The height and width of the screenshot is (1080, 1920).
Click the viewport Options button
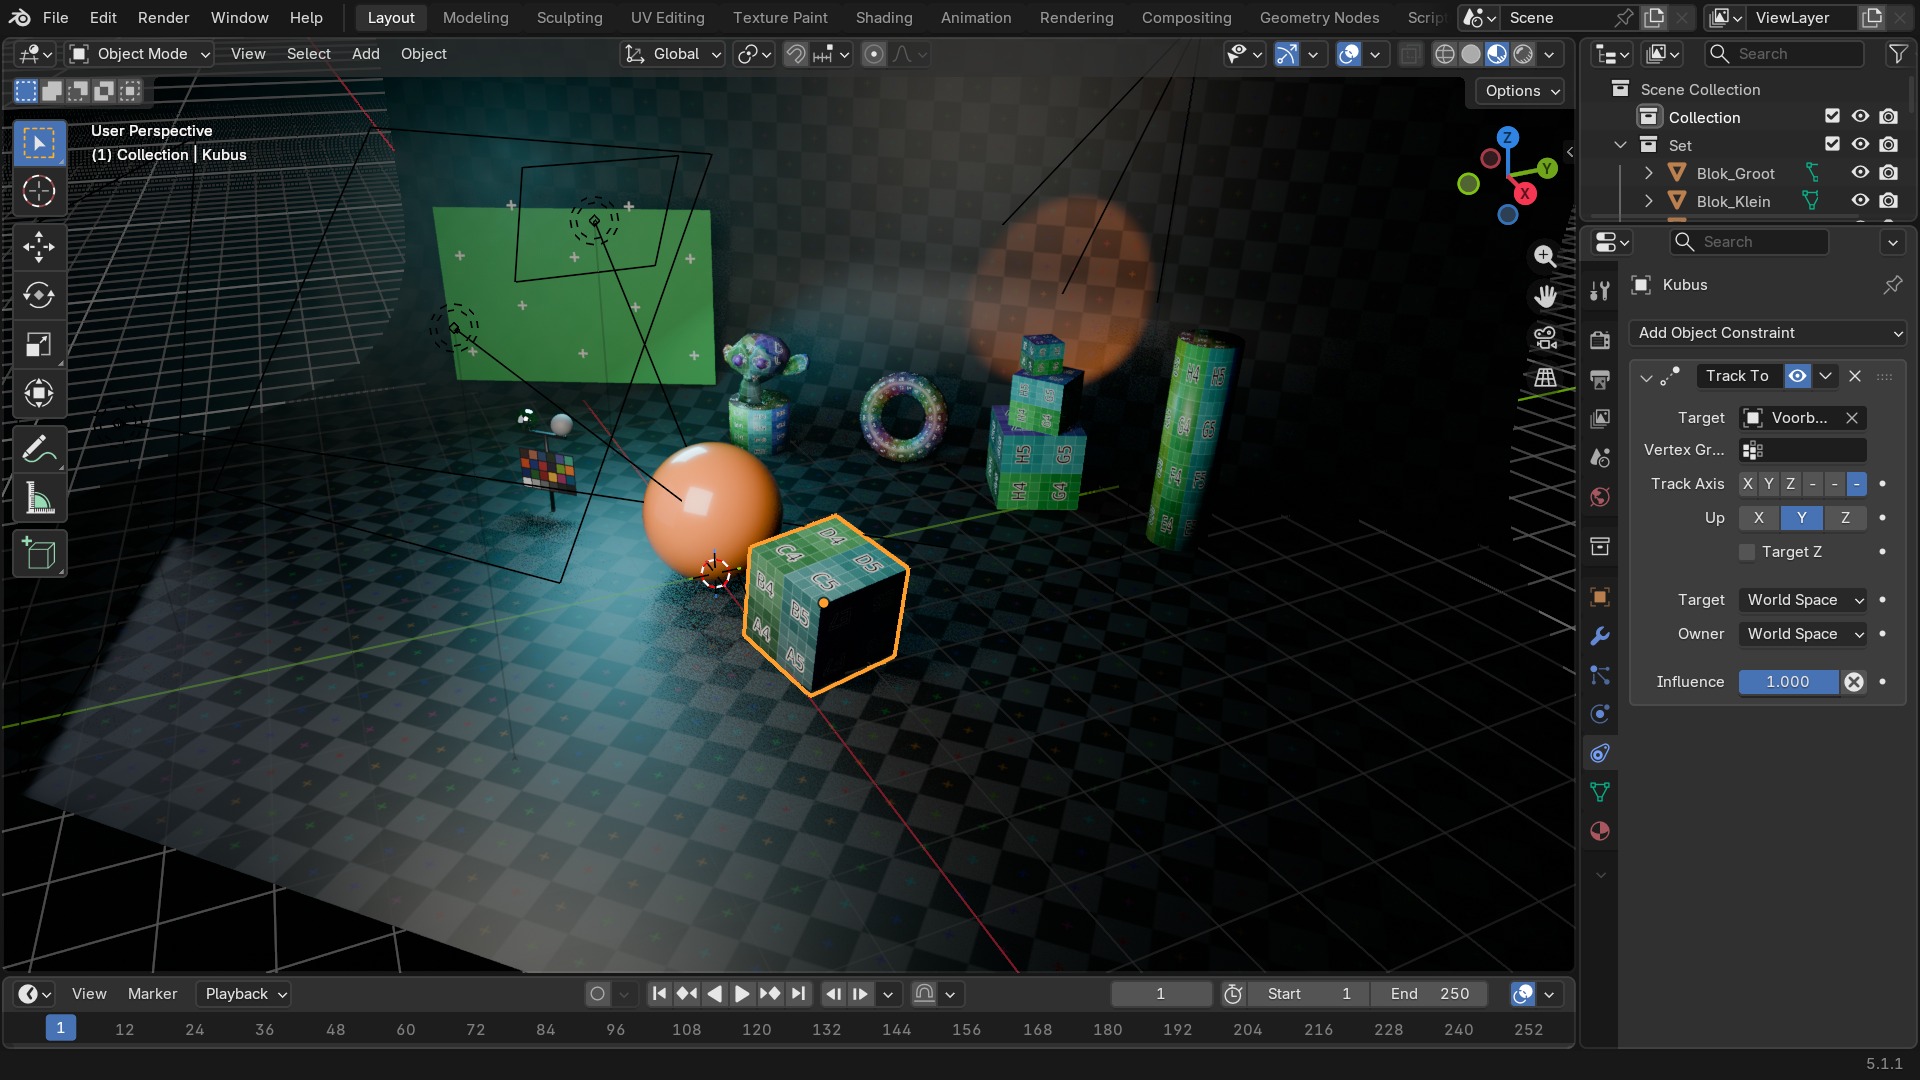tap(1520, 91)
